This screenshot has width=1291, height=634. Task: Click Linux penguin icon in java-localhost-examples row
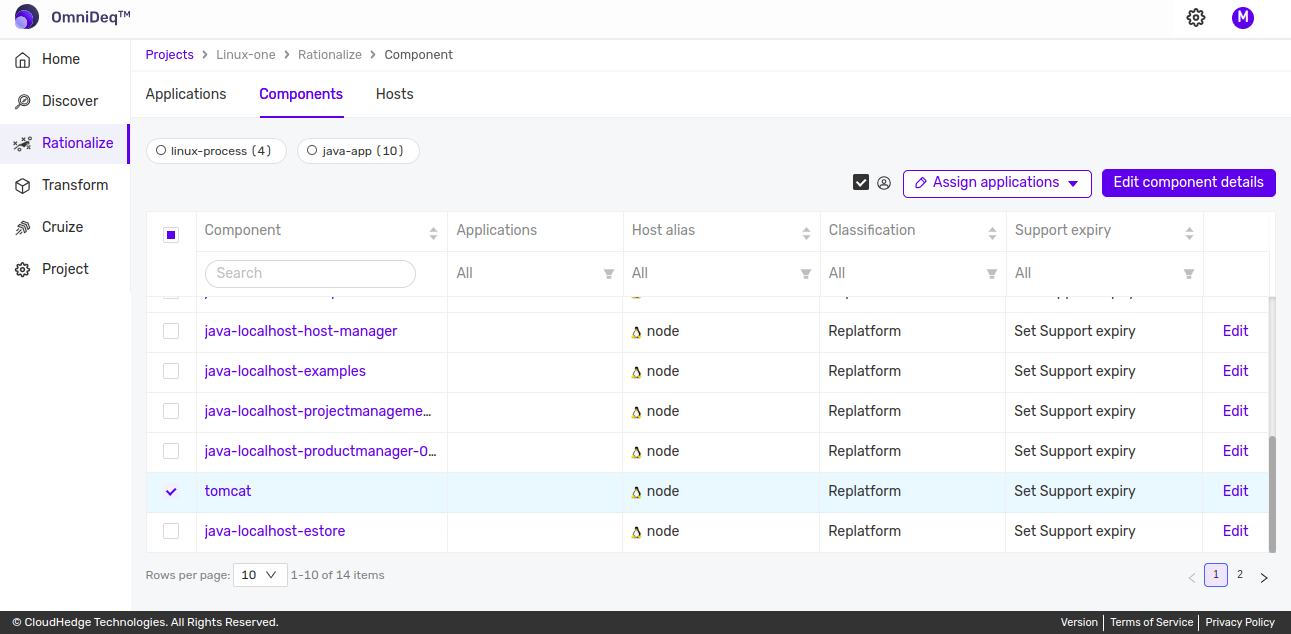(x=637, y=372)
